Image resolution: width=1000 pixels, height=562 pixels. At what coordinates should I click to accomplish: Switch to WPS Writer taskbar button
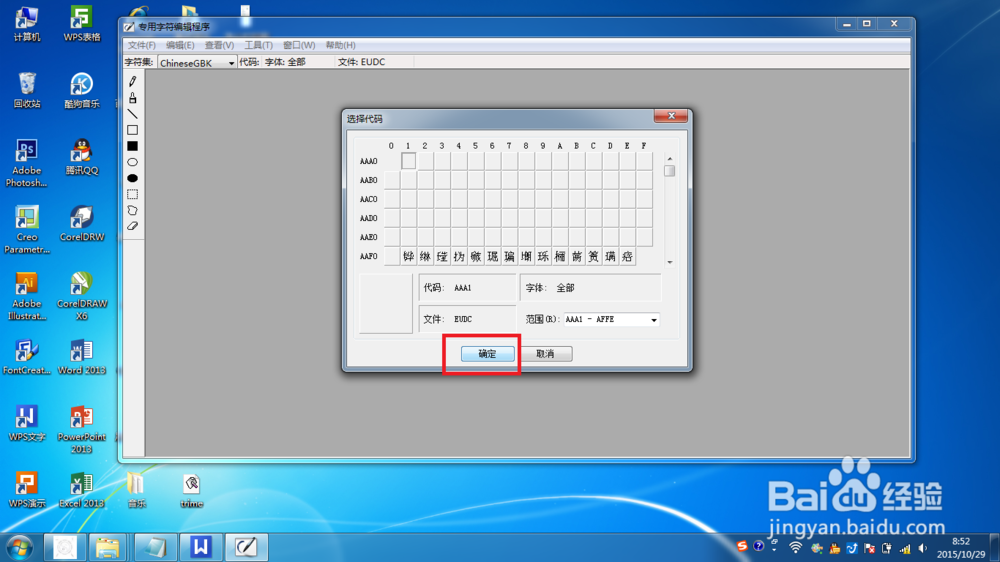tap(200, 547)
